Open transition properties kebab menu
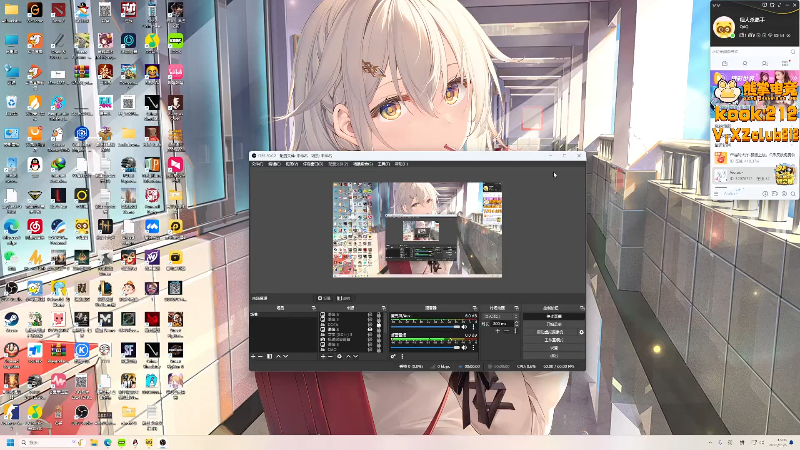800x450 pixels. coord(515,331)
